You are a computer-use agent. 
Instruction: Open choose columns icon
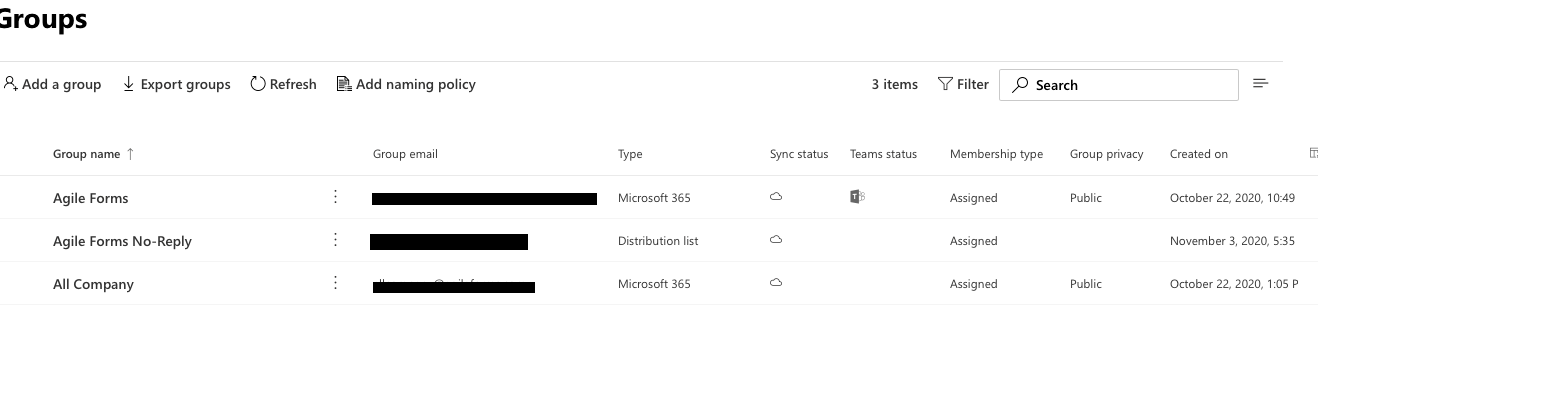pyautogui.click(x=1313, y=153)
